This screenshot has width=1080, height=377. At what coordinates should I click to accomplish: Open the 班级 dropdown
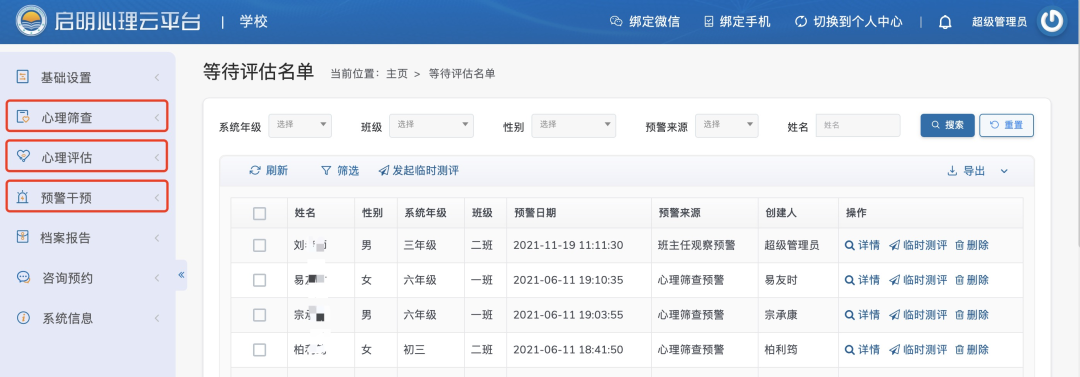tap(432, 125)
